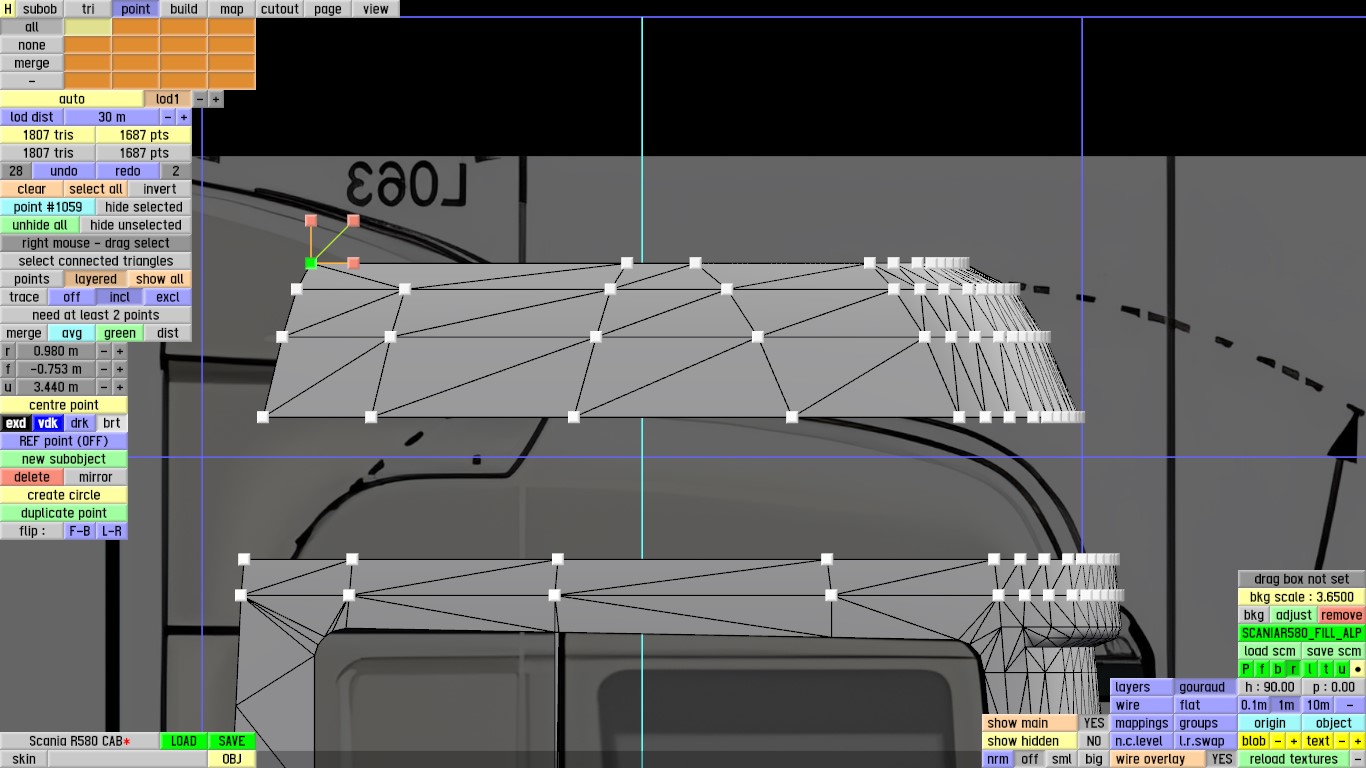Decrease lod dist with the minus button
Image resolution: width=1366 pixels, height=768 pixels.
[168, 117]
